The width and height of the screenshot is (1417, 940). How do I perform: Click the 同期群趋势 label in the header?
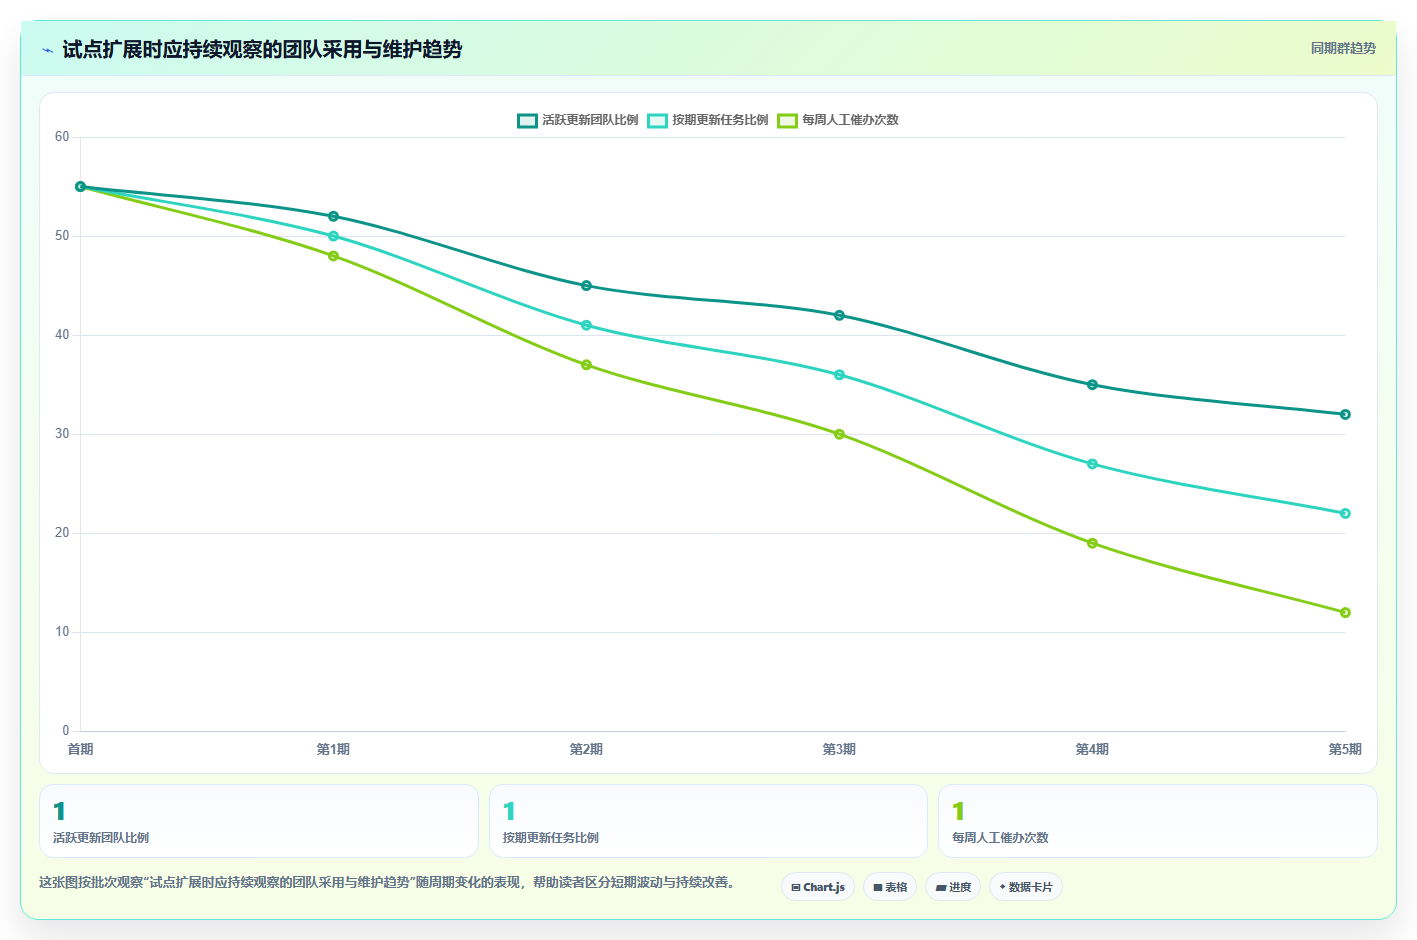point(1343,48)
